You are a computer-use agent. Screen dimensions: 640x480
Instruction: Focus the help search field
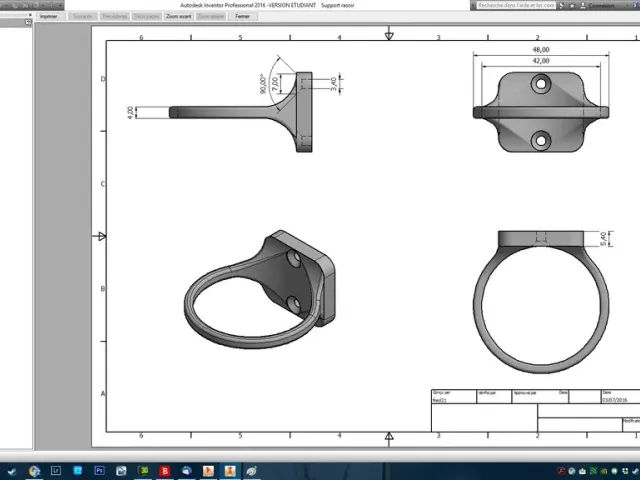coord(516,5)
